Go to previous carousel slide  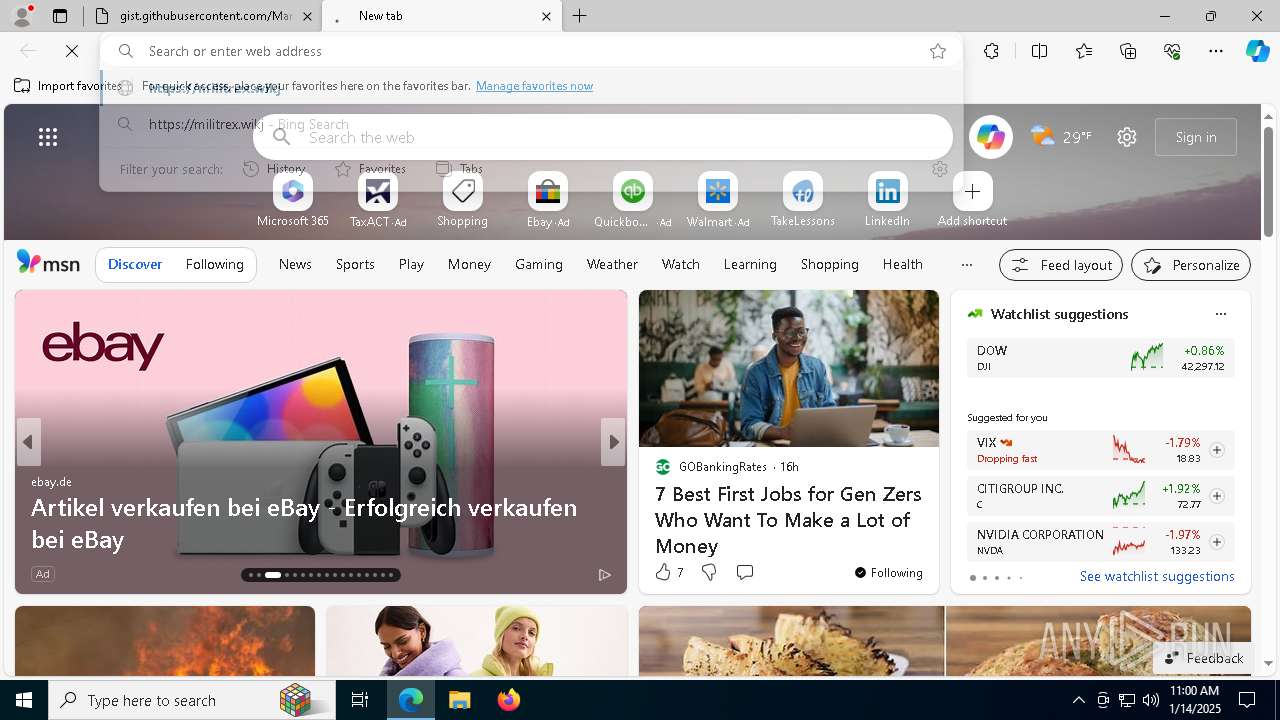click(28, 442)
